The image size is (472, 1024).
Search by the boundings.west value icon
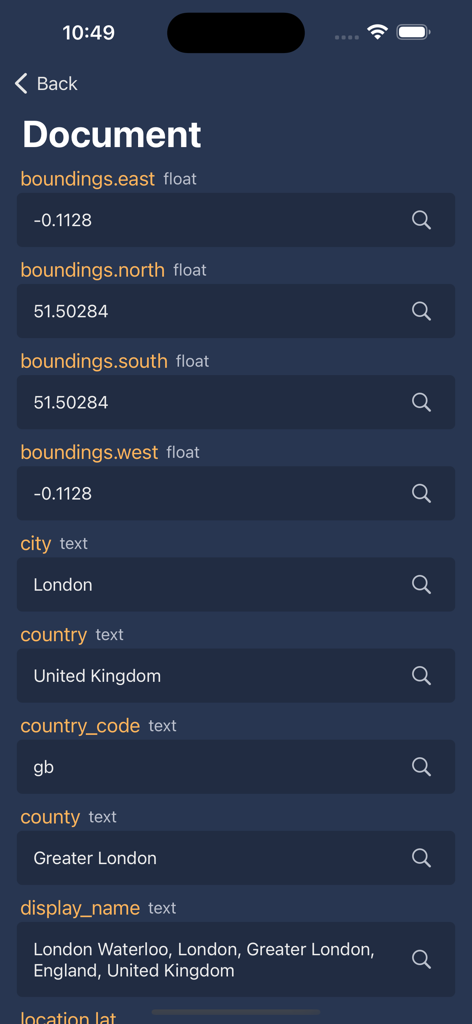point(421,493)
